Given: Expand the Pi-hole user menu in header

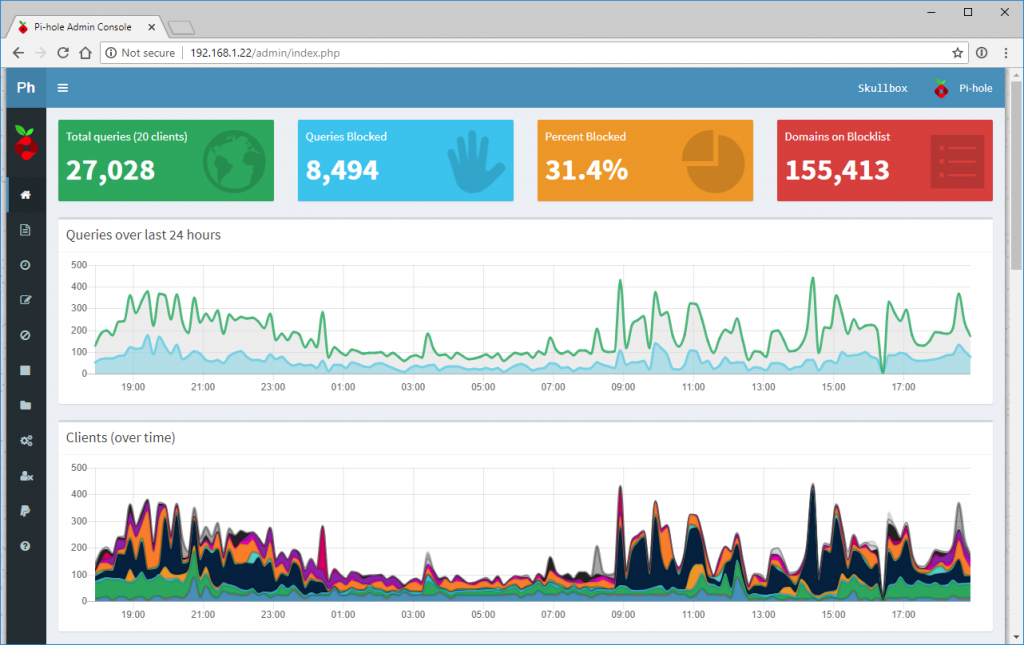Looking at the screenshot, I should point(962,88).
